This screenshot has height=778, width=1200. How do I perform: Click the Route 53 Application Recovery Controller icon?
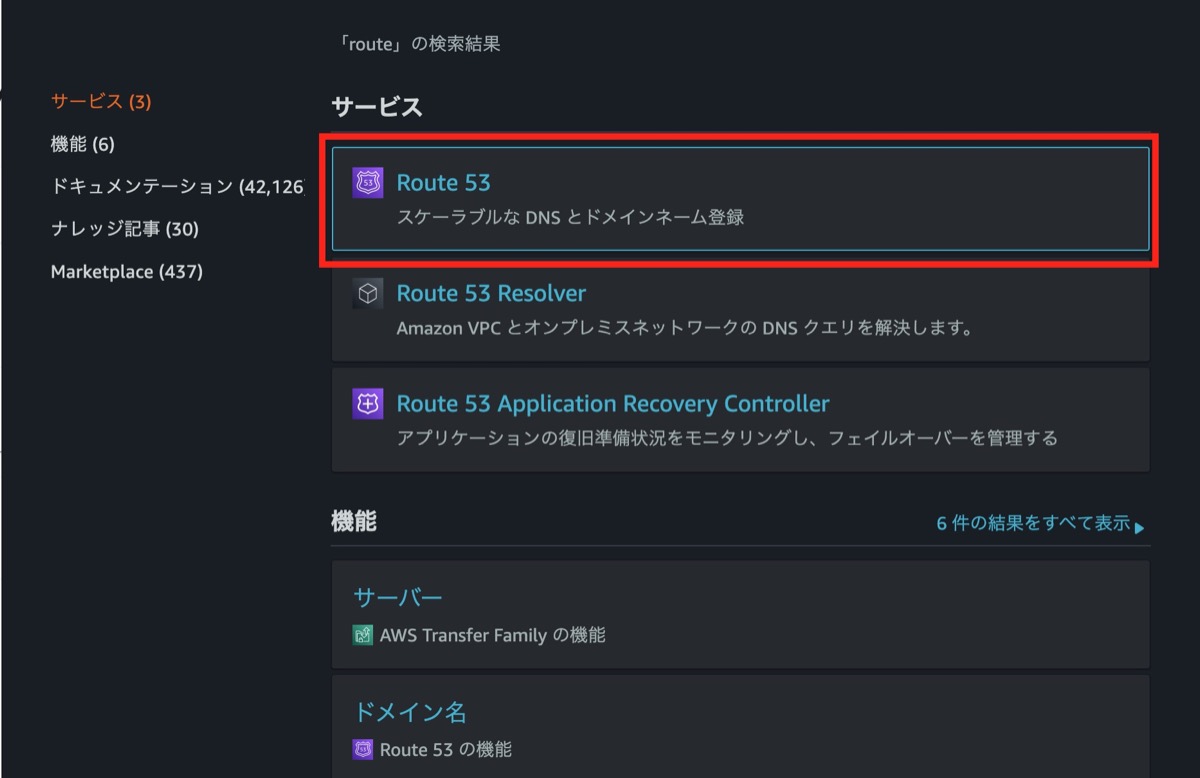click(x=367, y=403)
